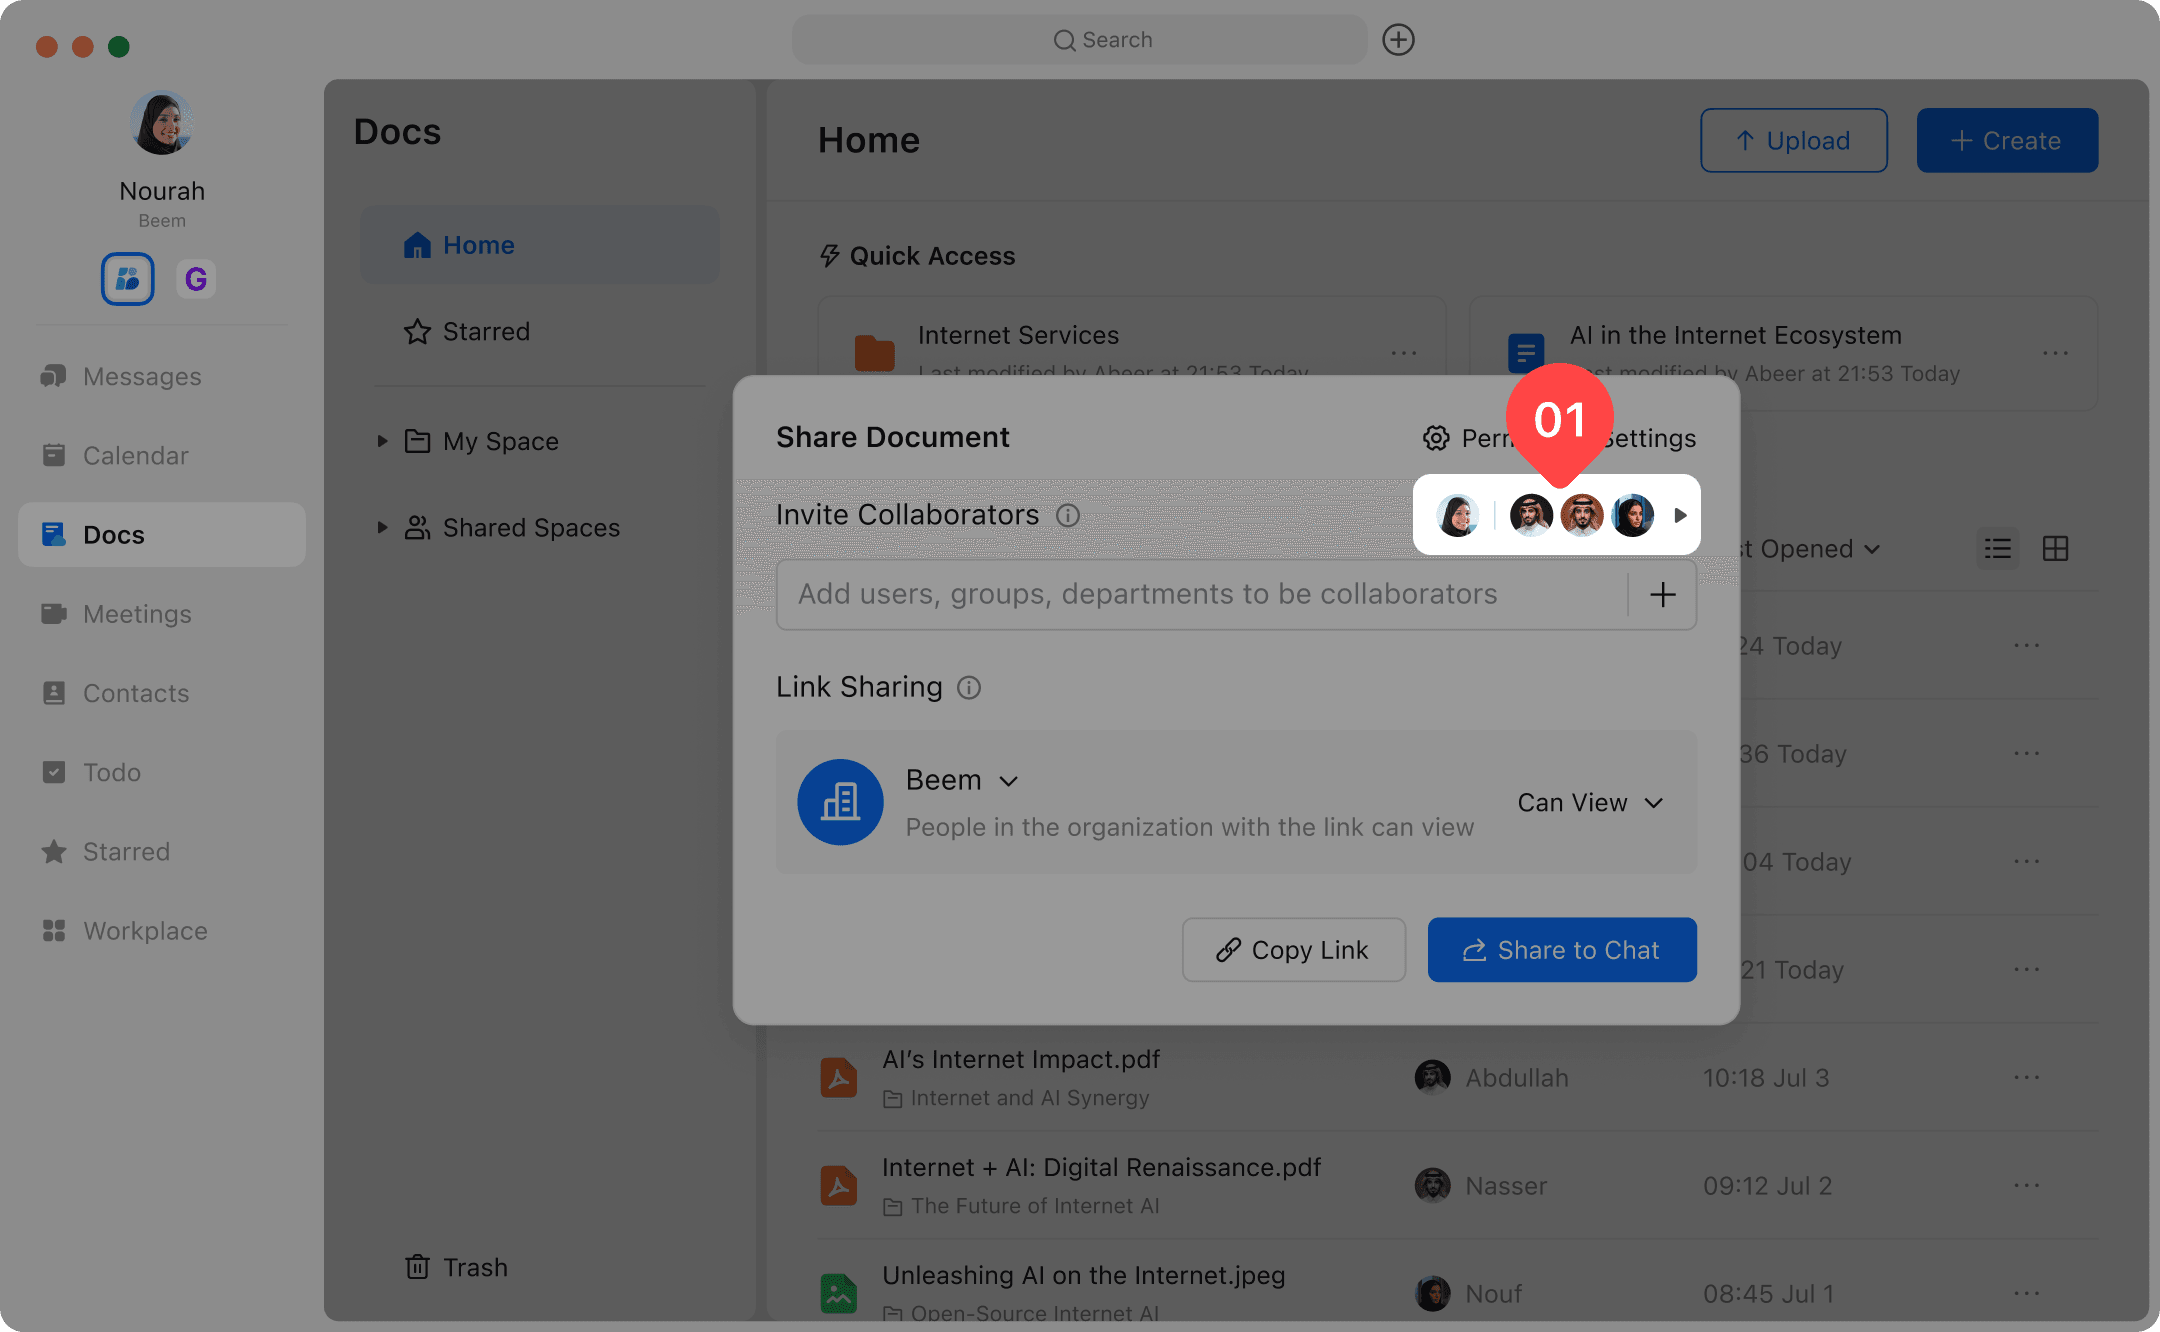Open the Messages section in sidebar

142,376
